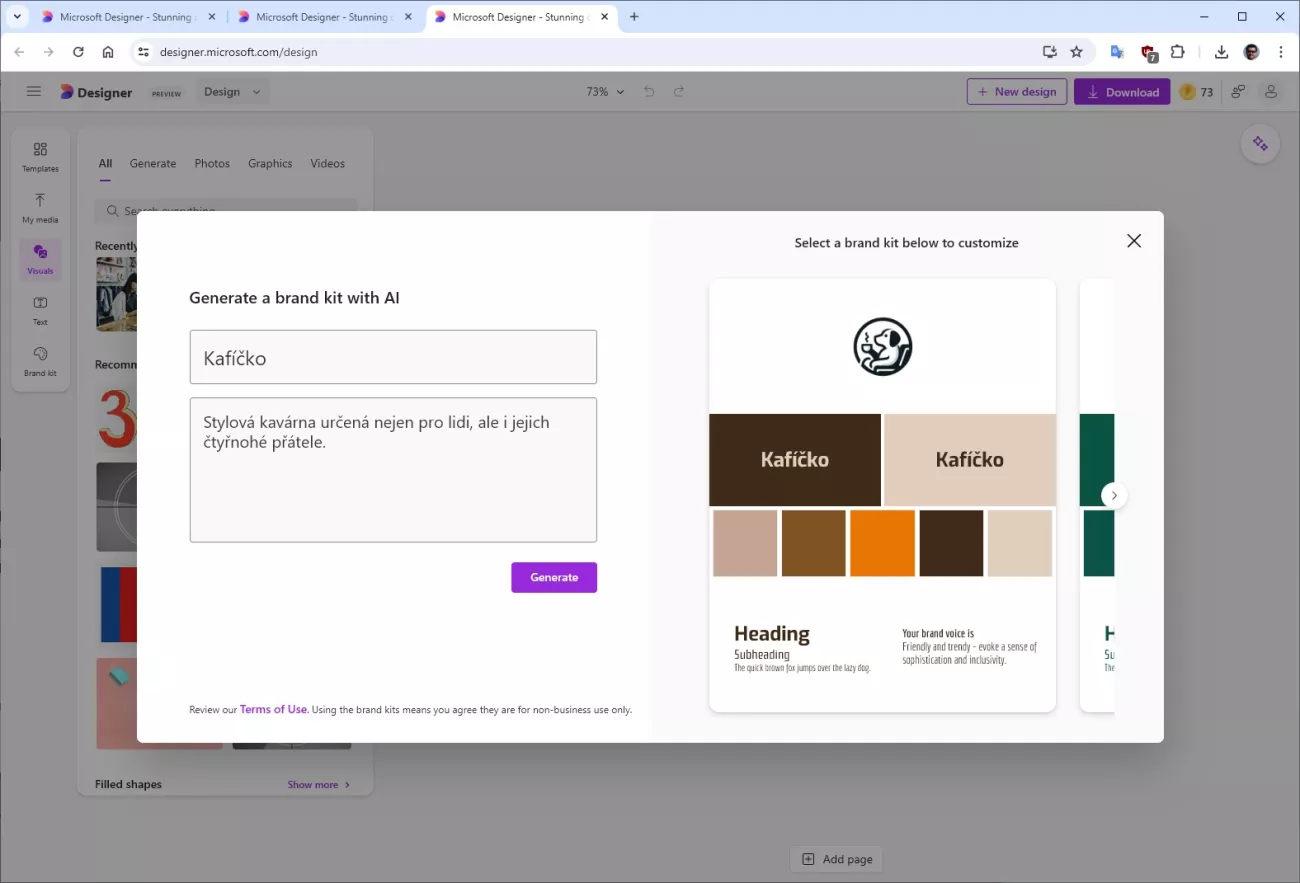The width and height of the screenshot is (1300, 883).
Task: Open the Brand kit sidebar icon
Action: click(40, 361)
